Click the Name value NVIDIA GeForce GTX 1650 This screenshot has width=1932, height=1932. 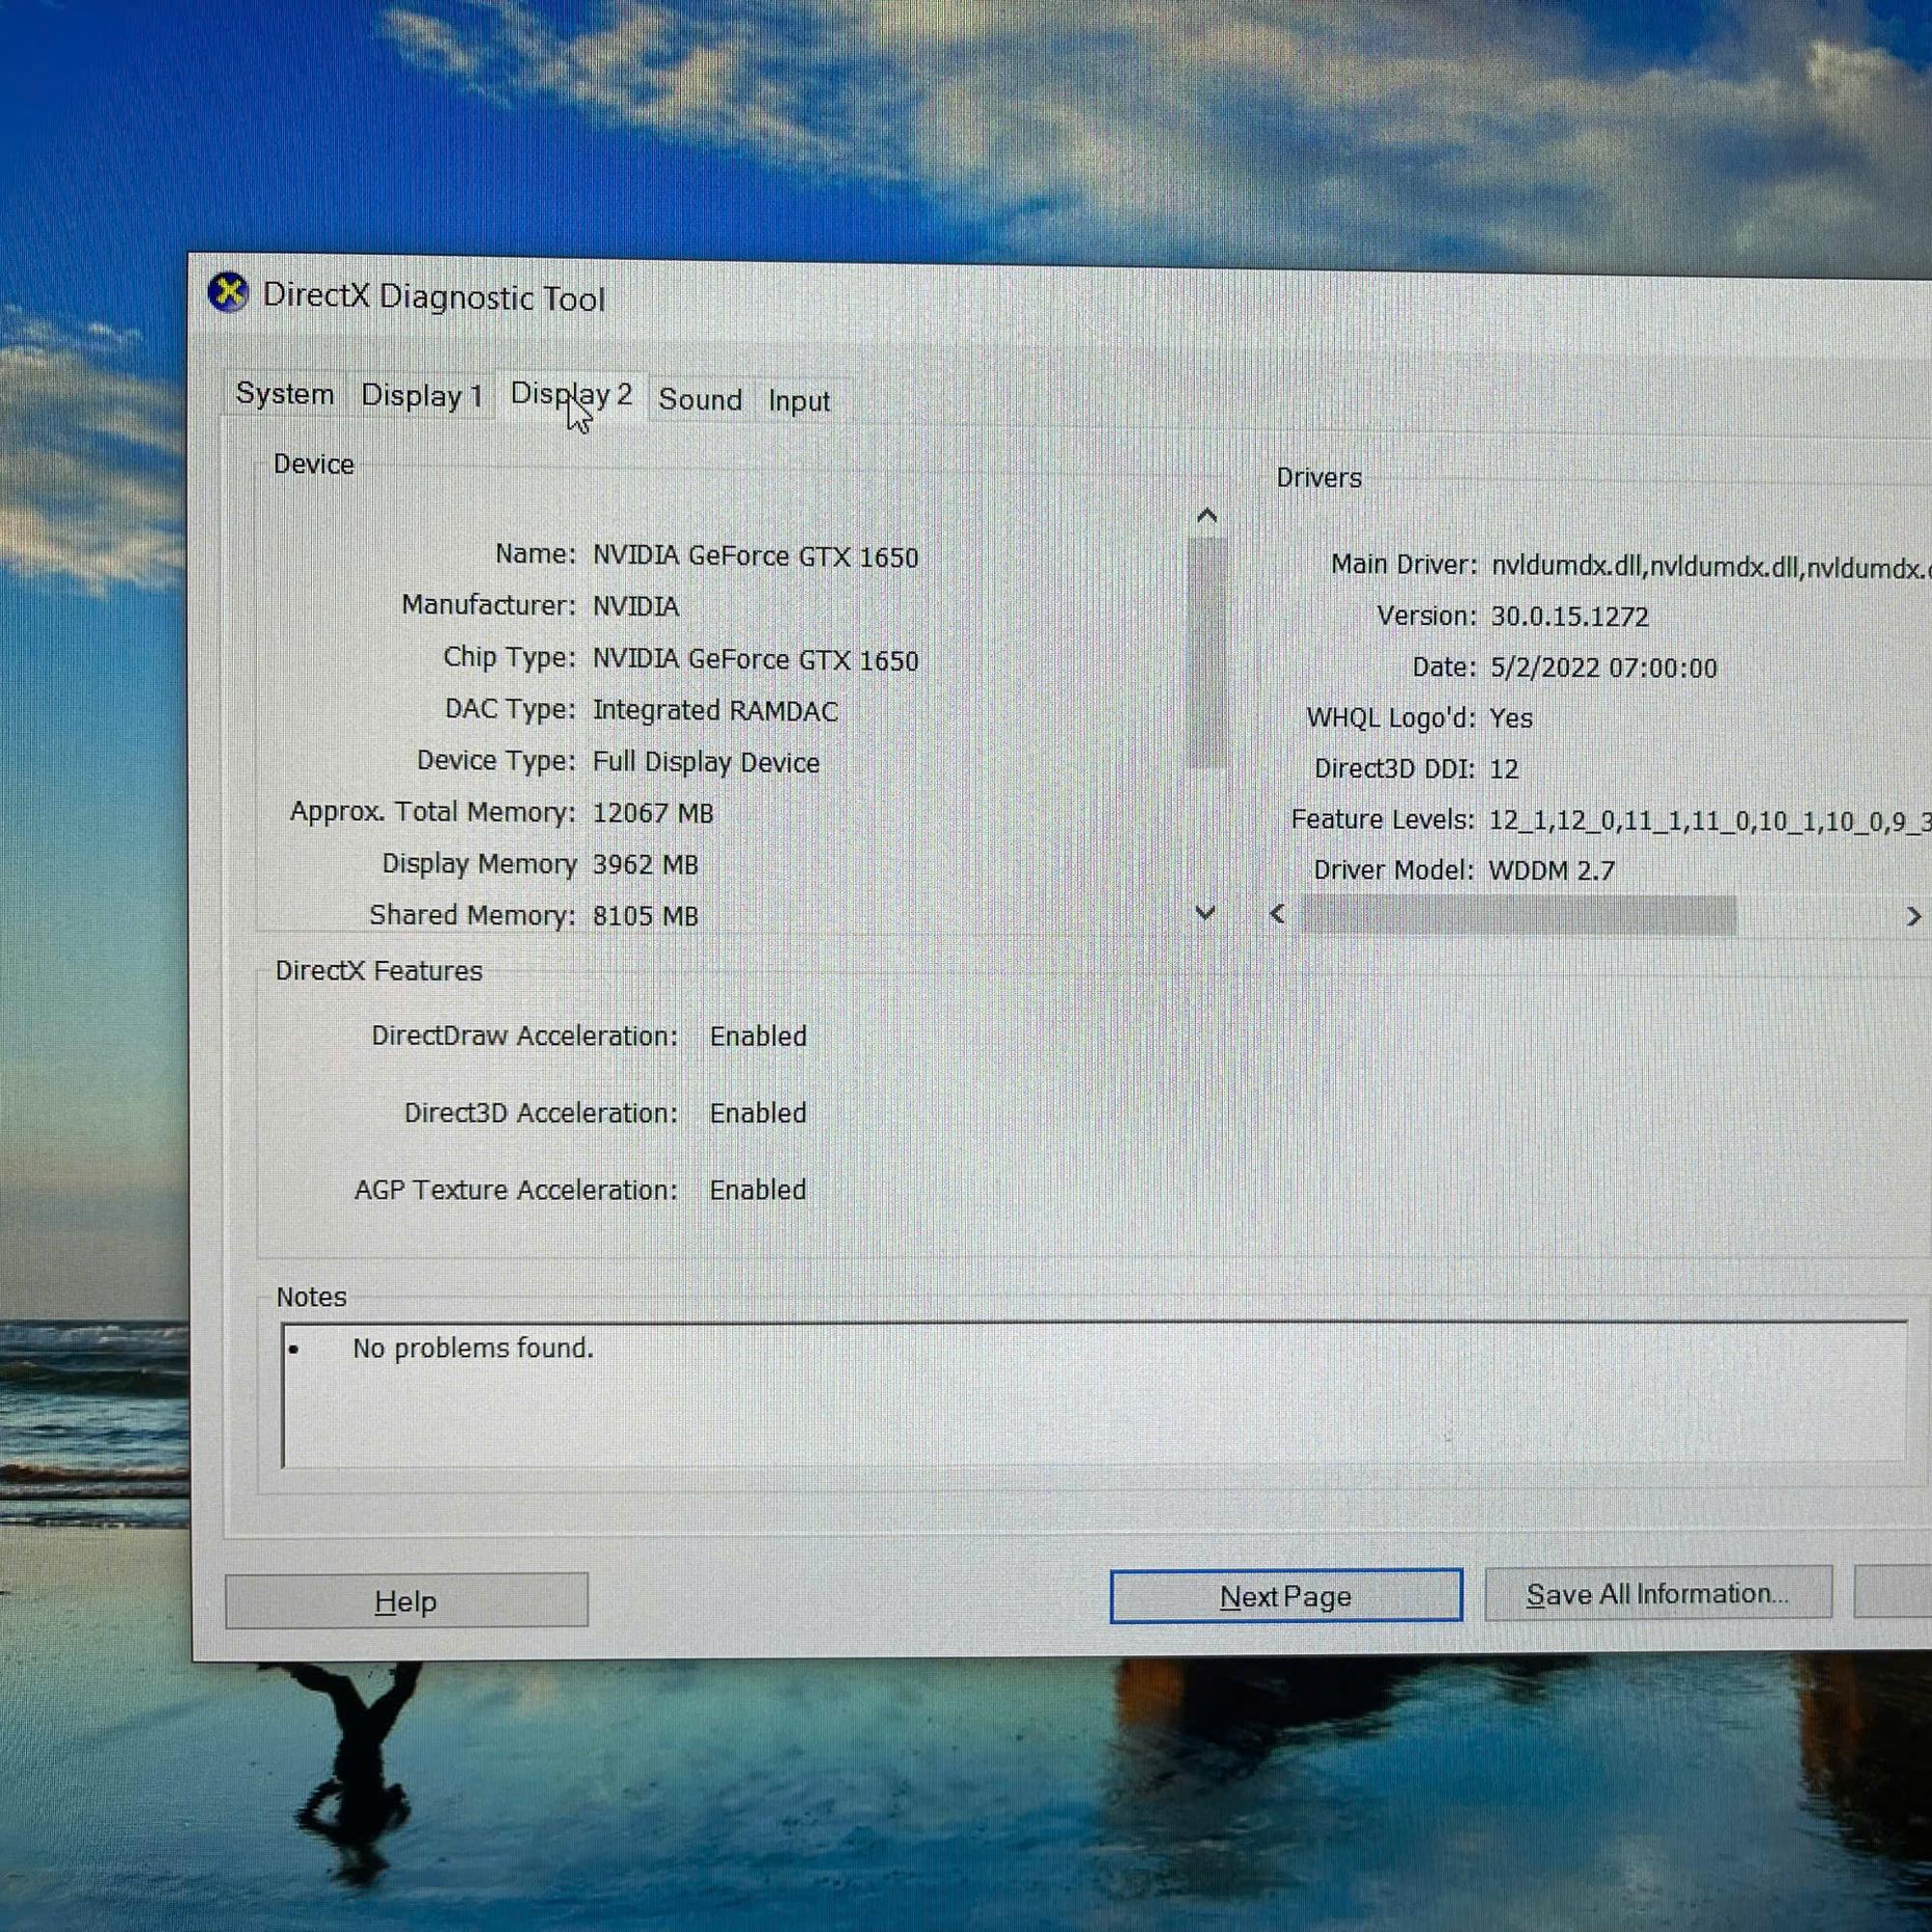click(x=756, y=557)
